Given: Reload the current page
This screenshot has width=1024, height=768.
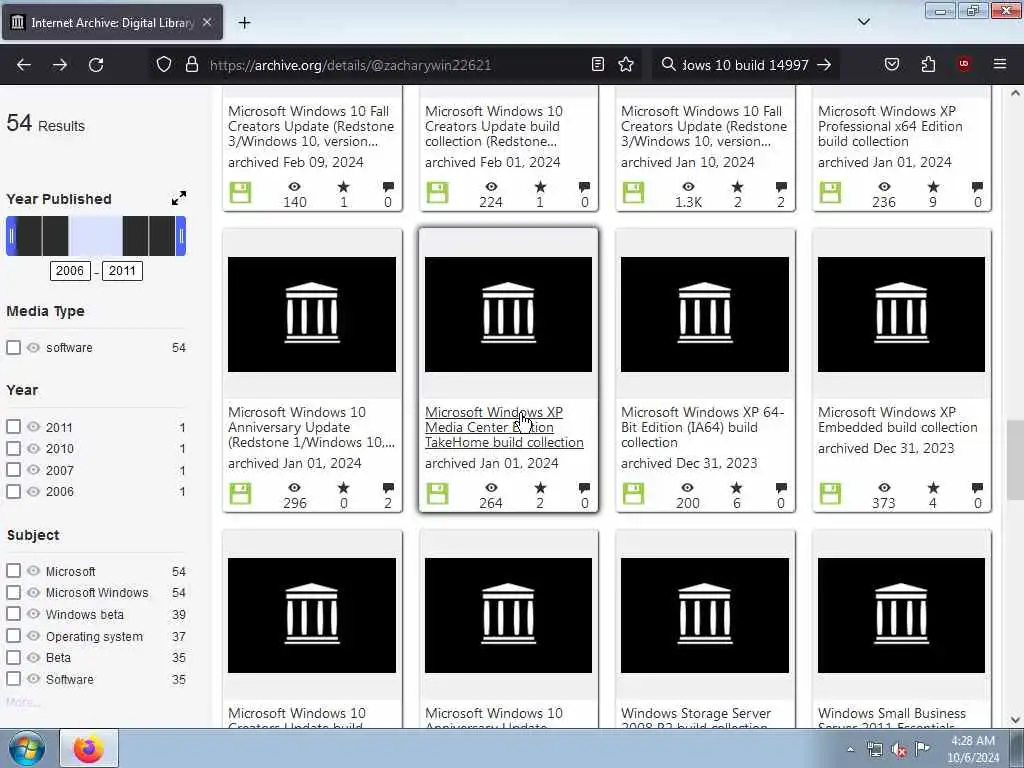Looking at the screenshot, I should [x=96, y=65].
